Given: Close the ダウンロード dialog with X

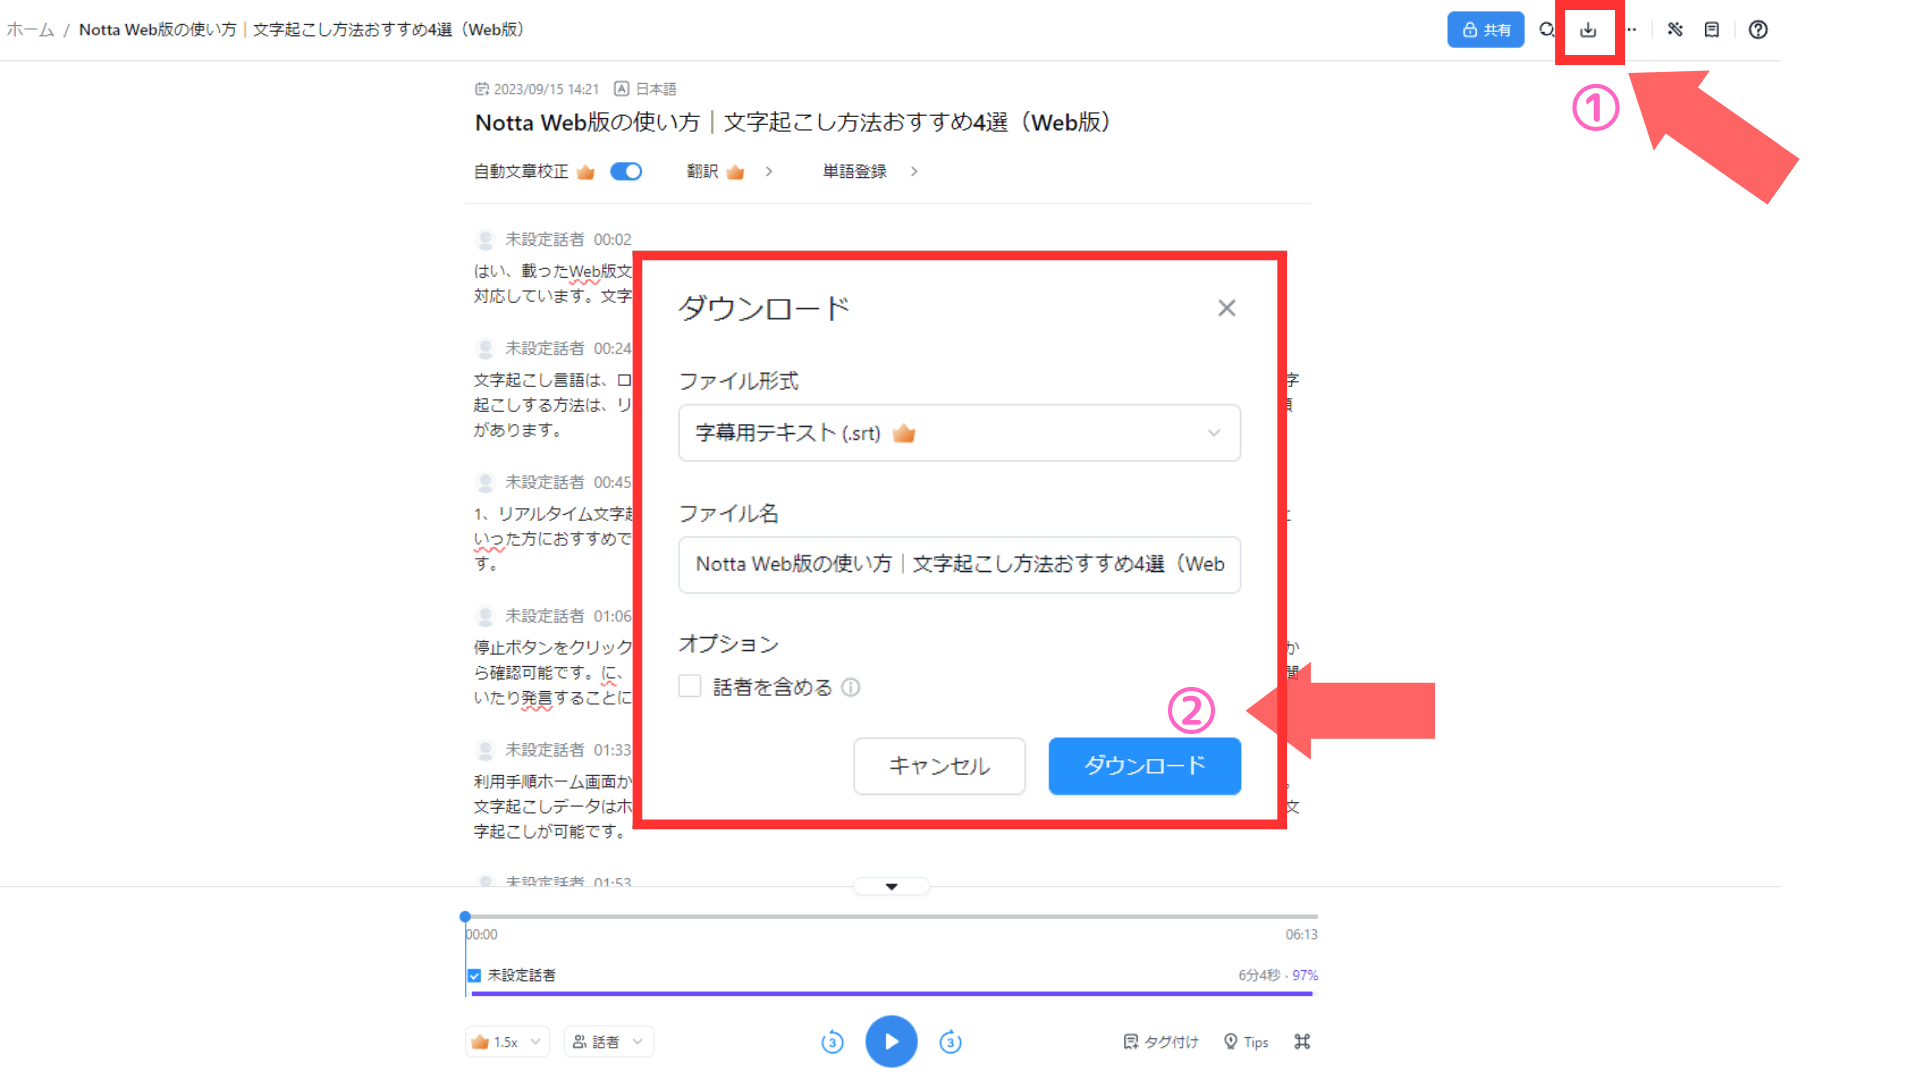Looking at the screenshot, I should point(1227,308).
